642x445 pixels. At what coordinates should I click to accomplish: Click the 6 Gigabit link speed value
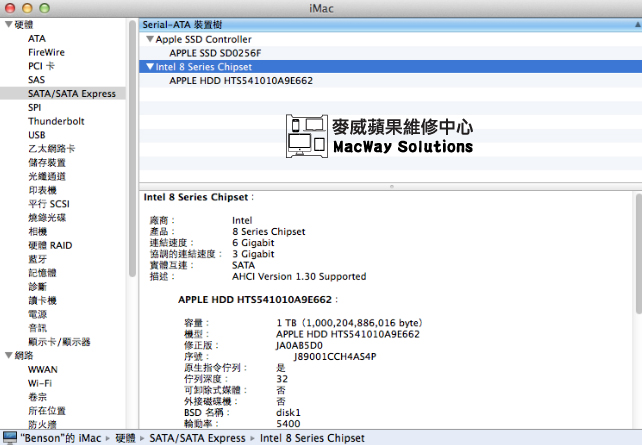pos(253,243)
